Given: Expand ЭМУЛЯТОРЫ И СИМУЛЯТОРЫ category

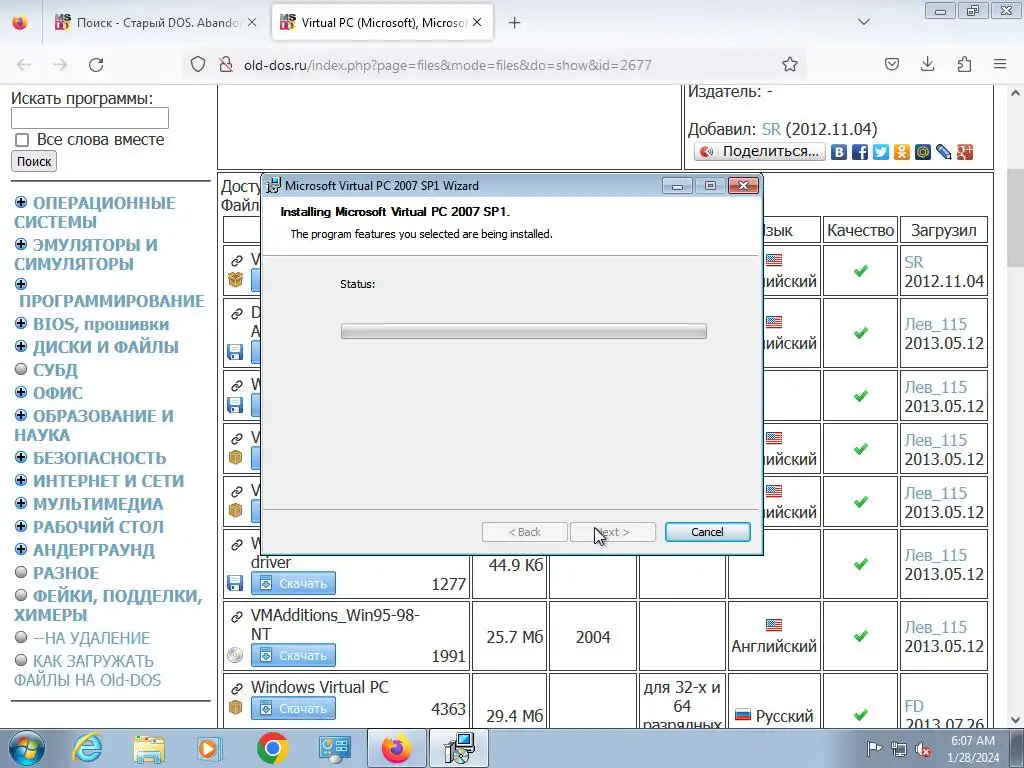Looking at the screenshot, I should [21, 244].
